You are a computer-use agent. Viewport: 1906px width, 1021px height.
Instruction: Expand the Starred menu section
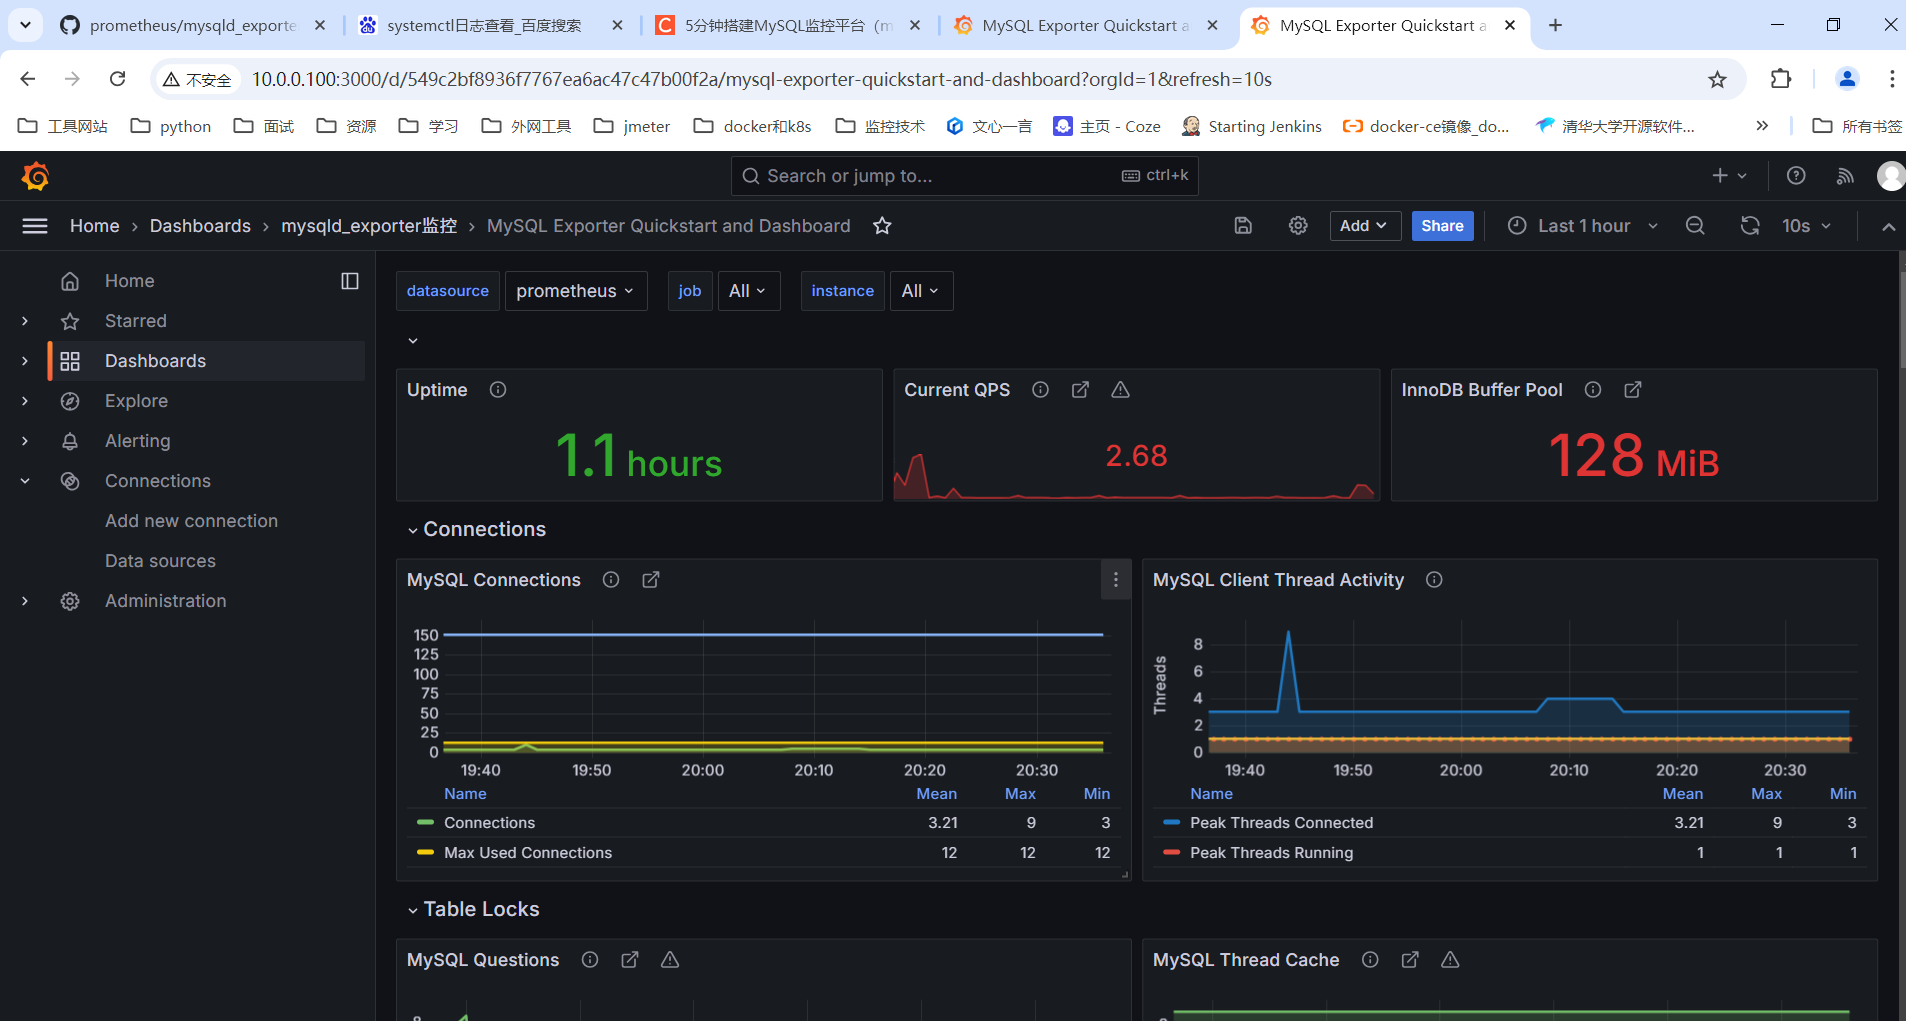pyautogui.click(x=25, y=321)
